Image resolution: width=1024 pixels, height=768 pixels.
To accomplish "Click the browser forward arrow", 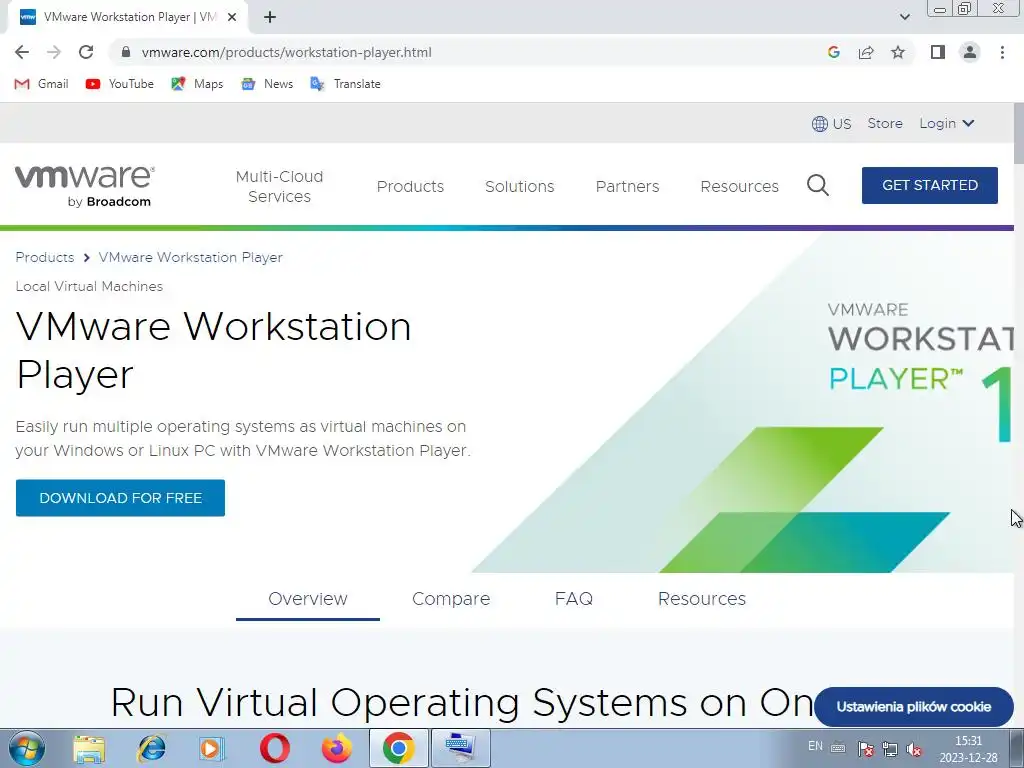I will (x=54, y=52).
